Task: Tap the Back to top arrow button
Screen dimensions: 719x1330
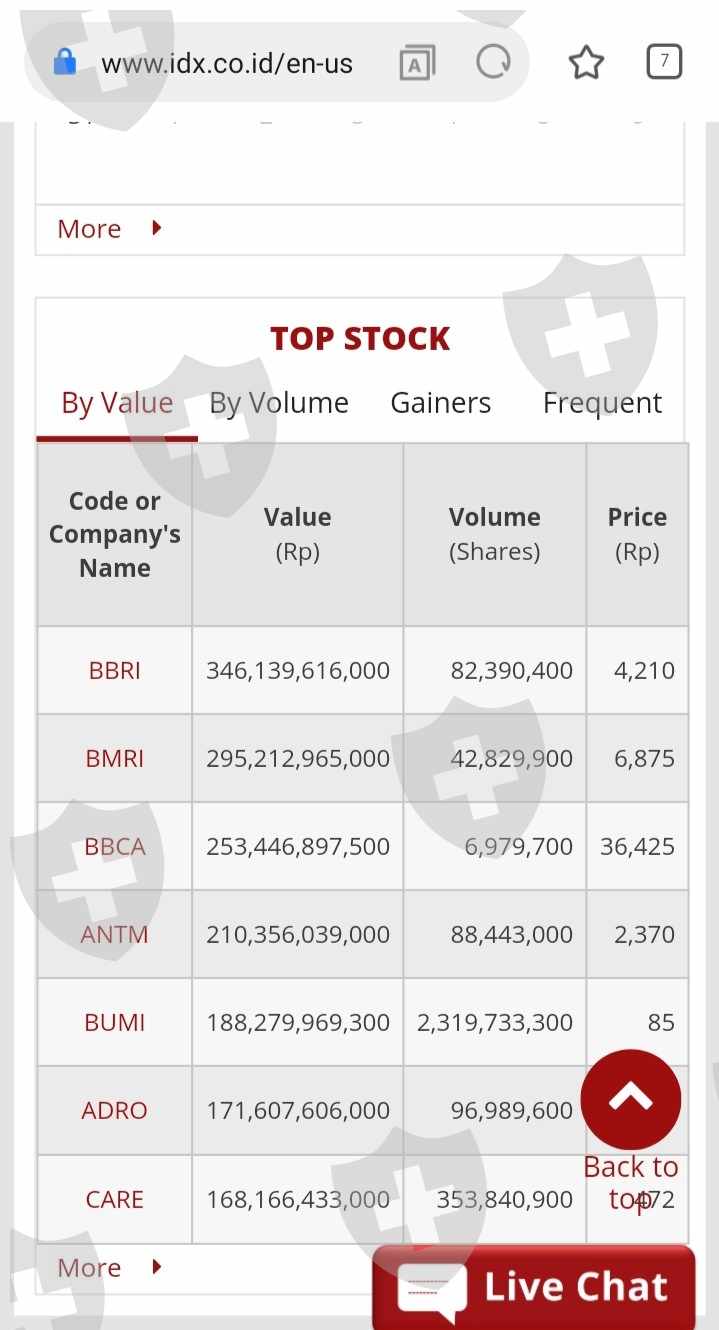Action: 631,1100
